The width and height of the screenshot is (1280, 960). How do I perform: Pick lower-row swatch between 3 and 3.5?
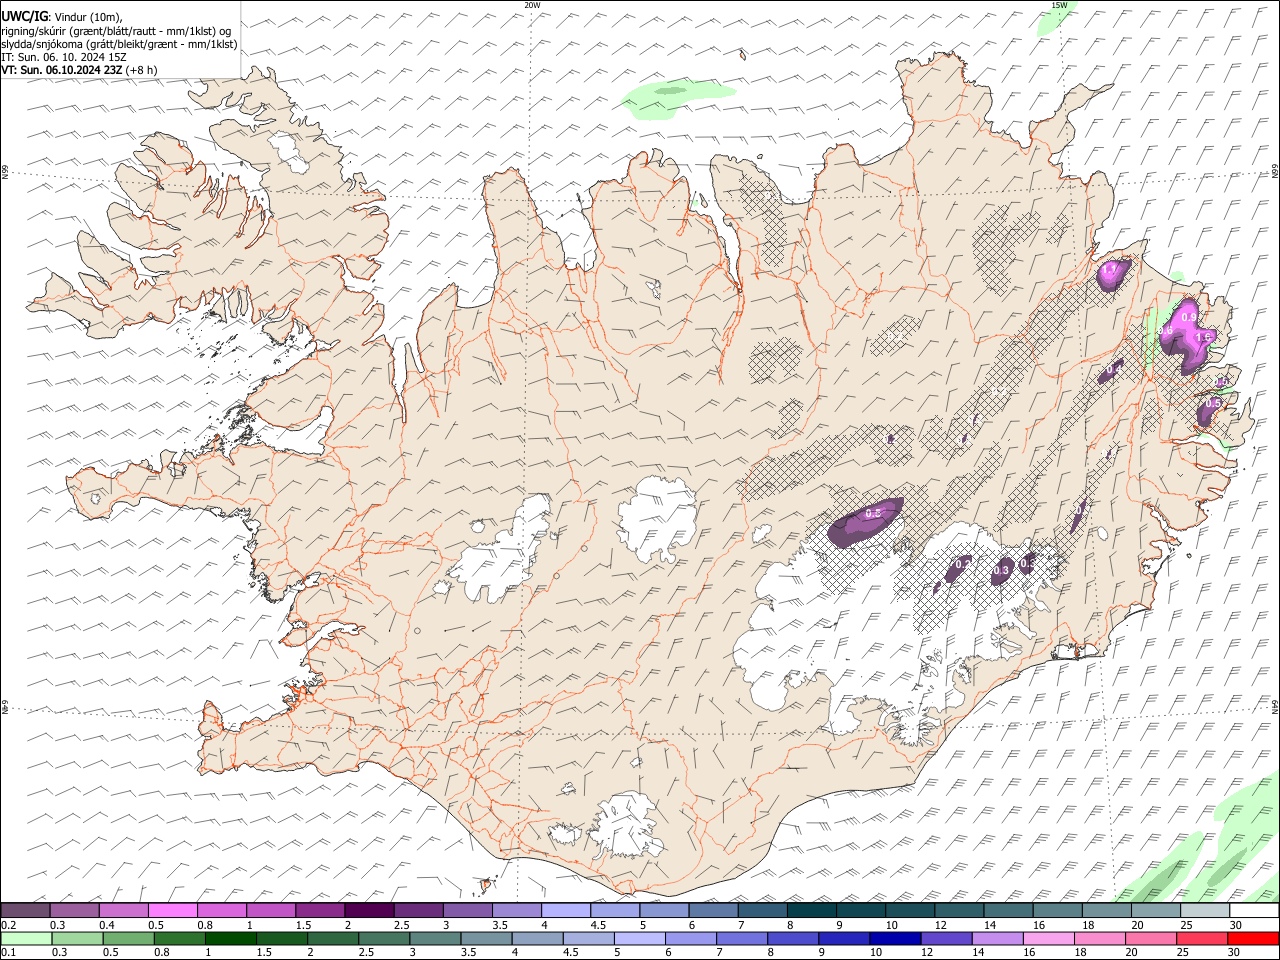pos(434,938)
